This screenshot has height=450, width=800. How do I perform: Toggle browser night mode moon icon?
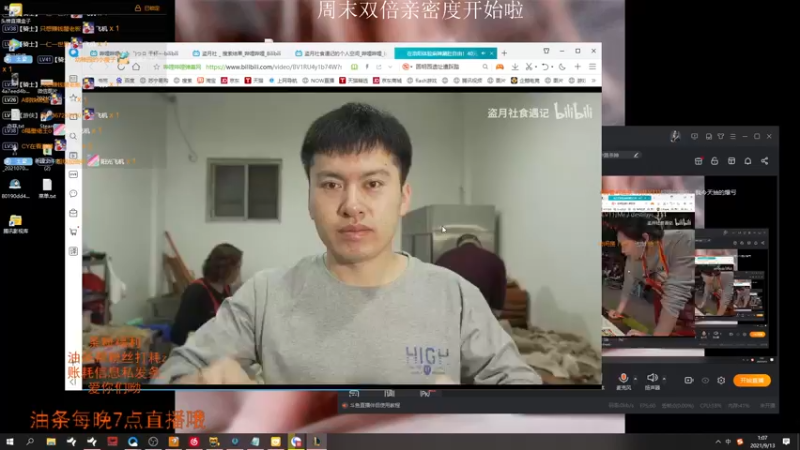[562, 67]
